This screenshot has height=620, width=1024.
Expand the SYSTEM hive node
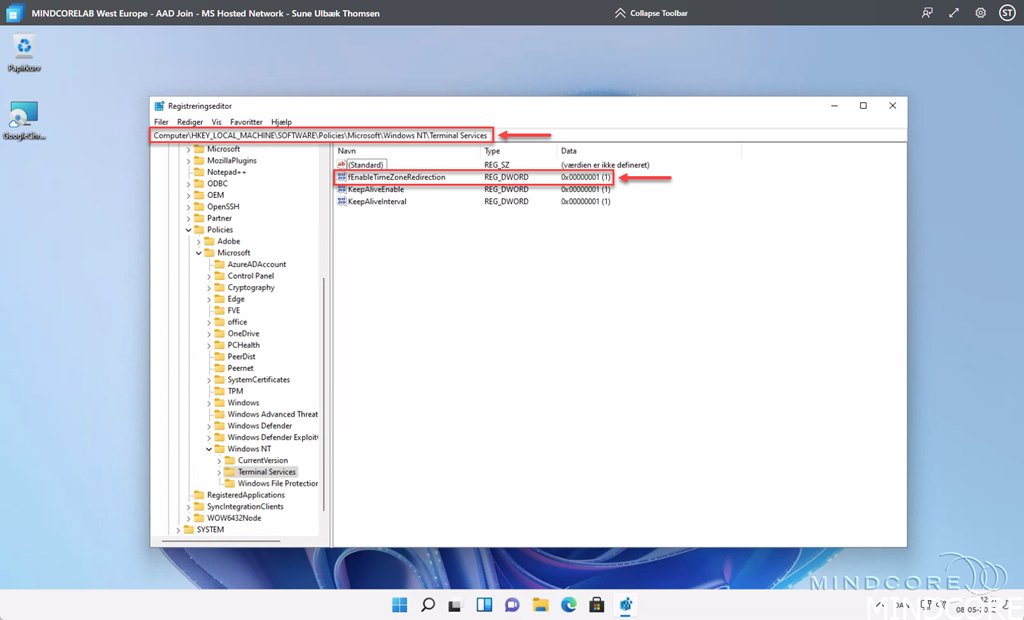[x=178, y=530]
